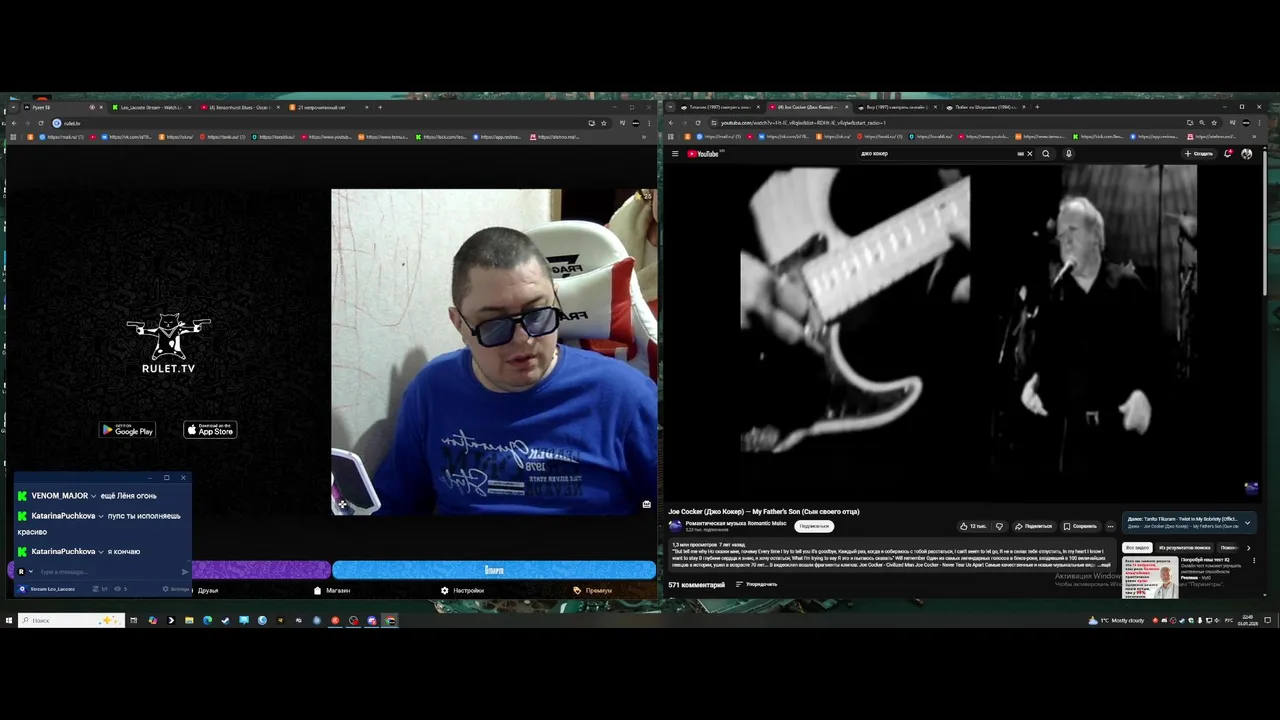The height and width of the screenshot is (720, 1280).
Task: Click the YouTube logo
Action: tap(704, 154)
